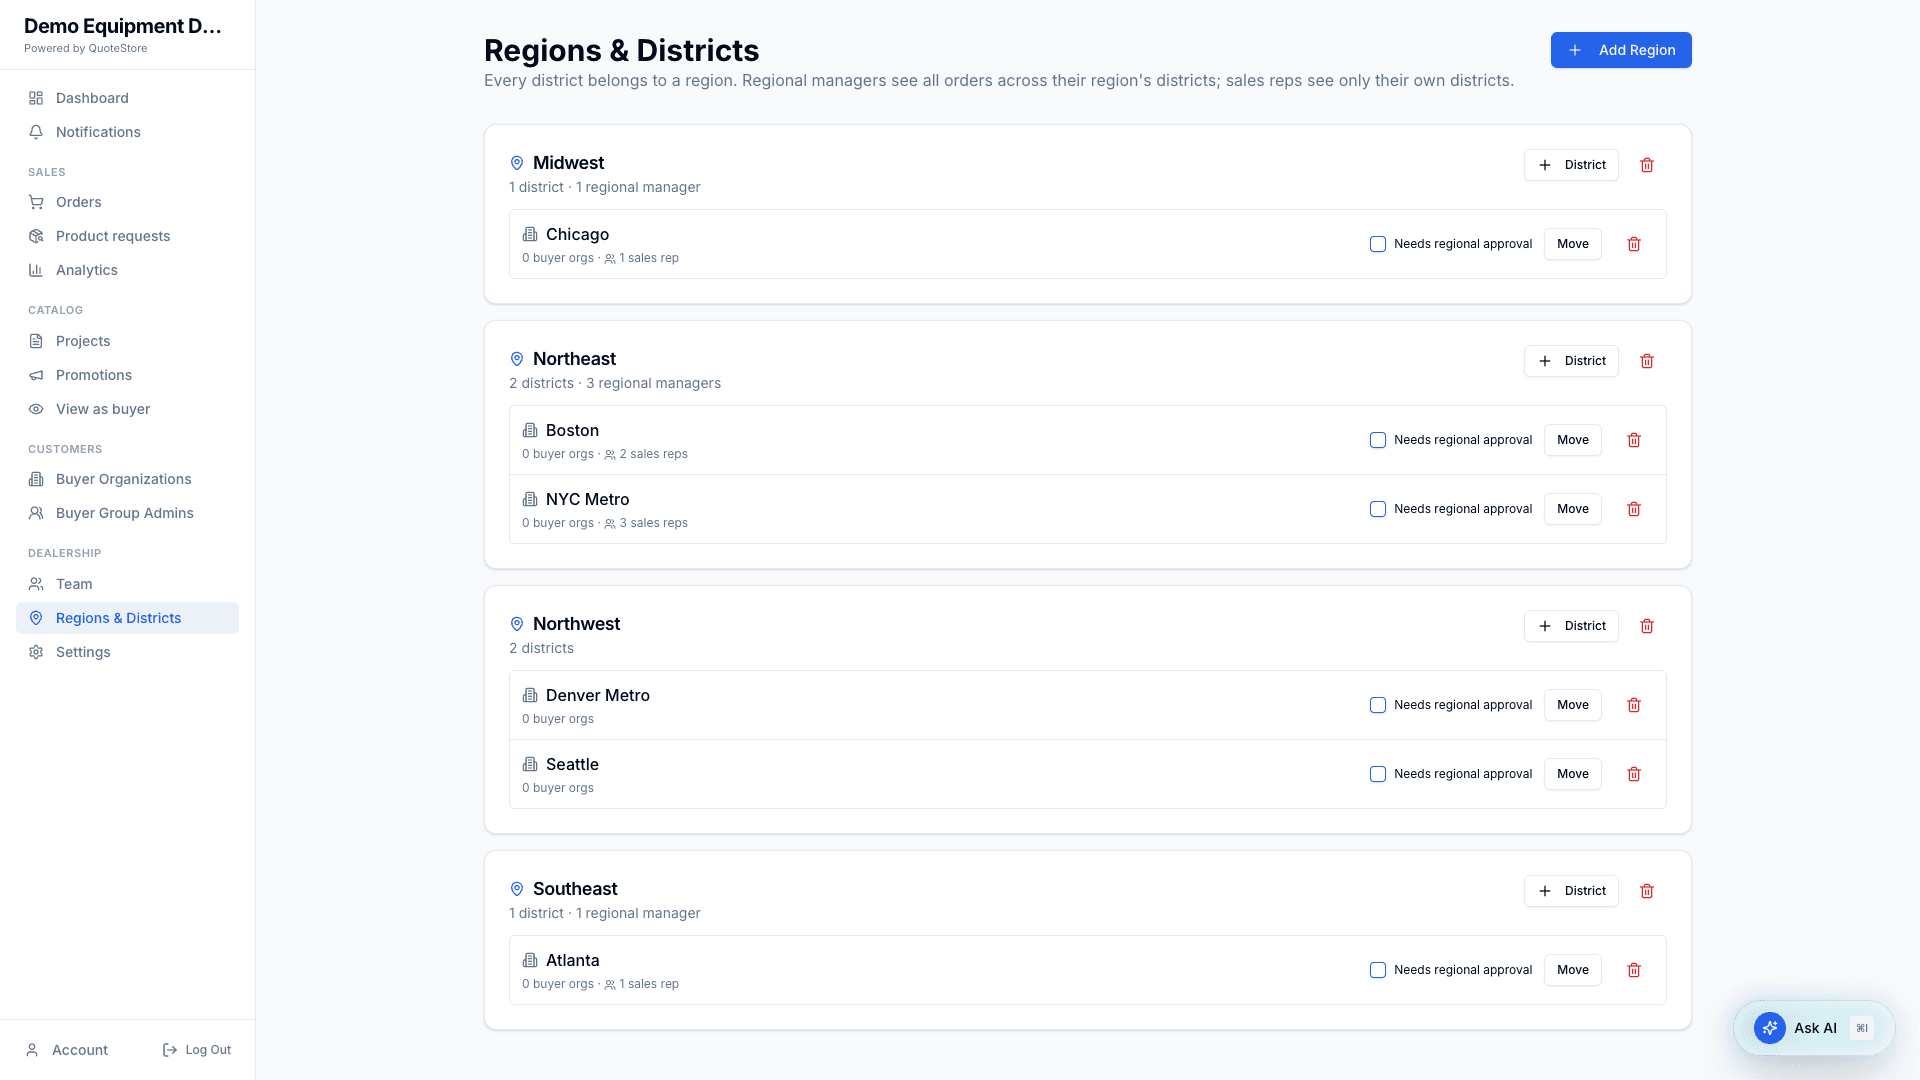1920x1080 pixels.
Task: Click the NYC Metro building icon
Action: pos(530,499)
